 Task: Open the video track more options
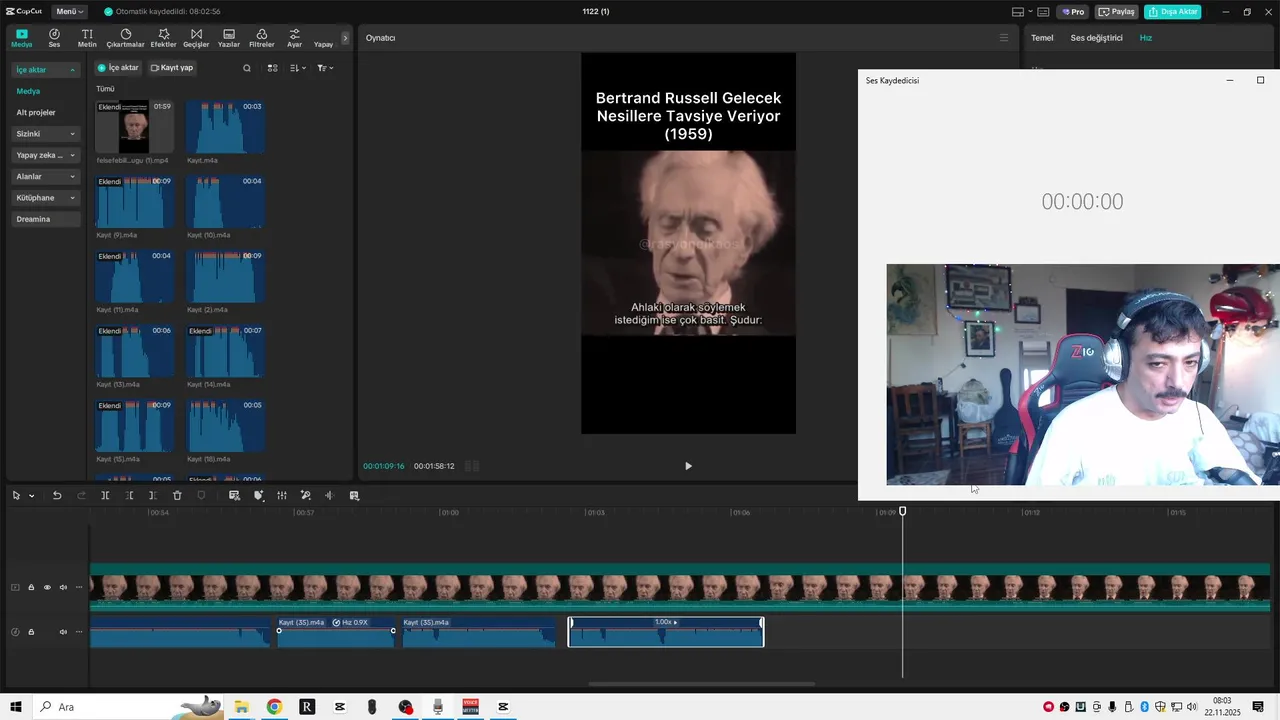pos(79,587)
